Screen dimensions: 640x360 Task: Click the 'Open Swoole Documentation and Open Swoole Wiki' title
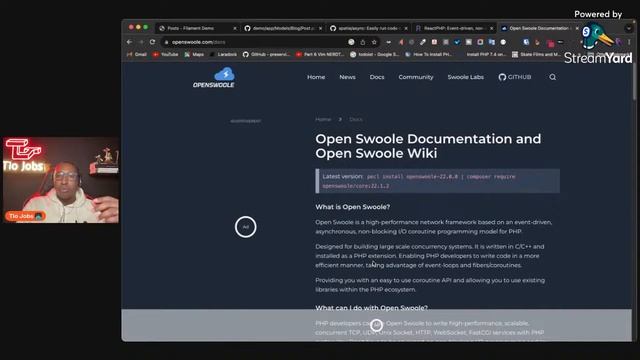tap(428, 146)
